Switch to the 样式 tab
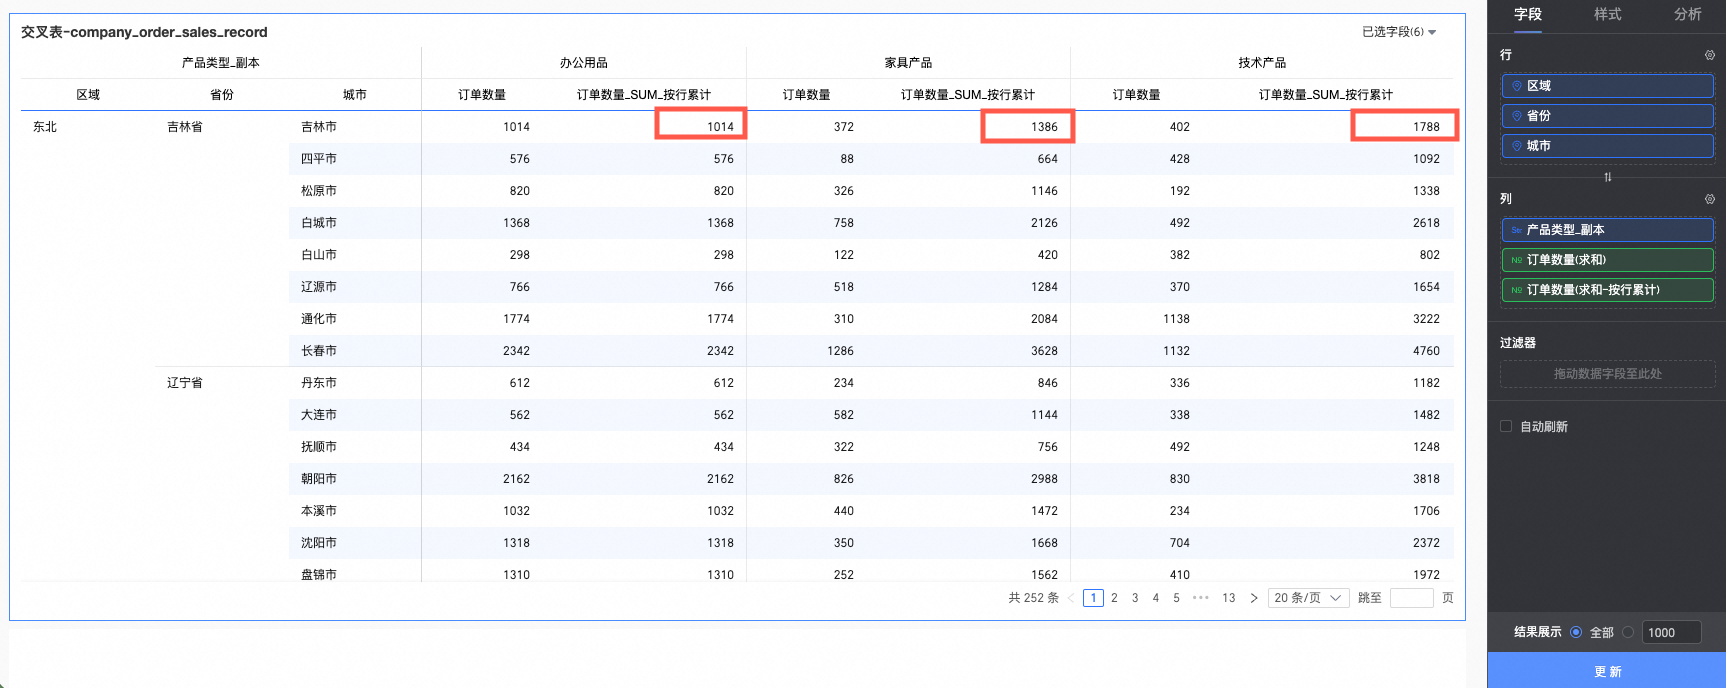Image resolution: width=1726 pixels, height=688 pixels. tap(1608, 14)
